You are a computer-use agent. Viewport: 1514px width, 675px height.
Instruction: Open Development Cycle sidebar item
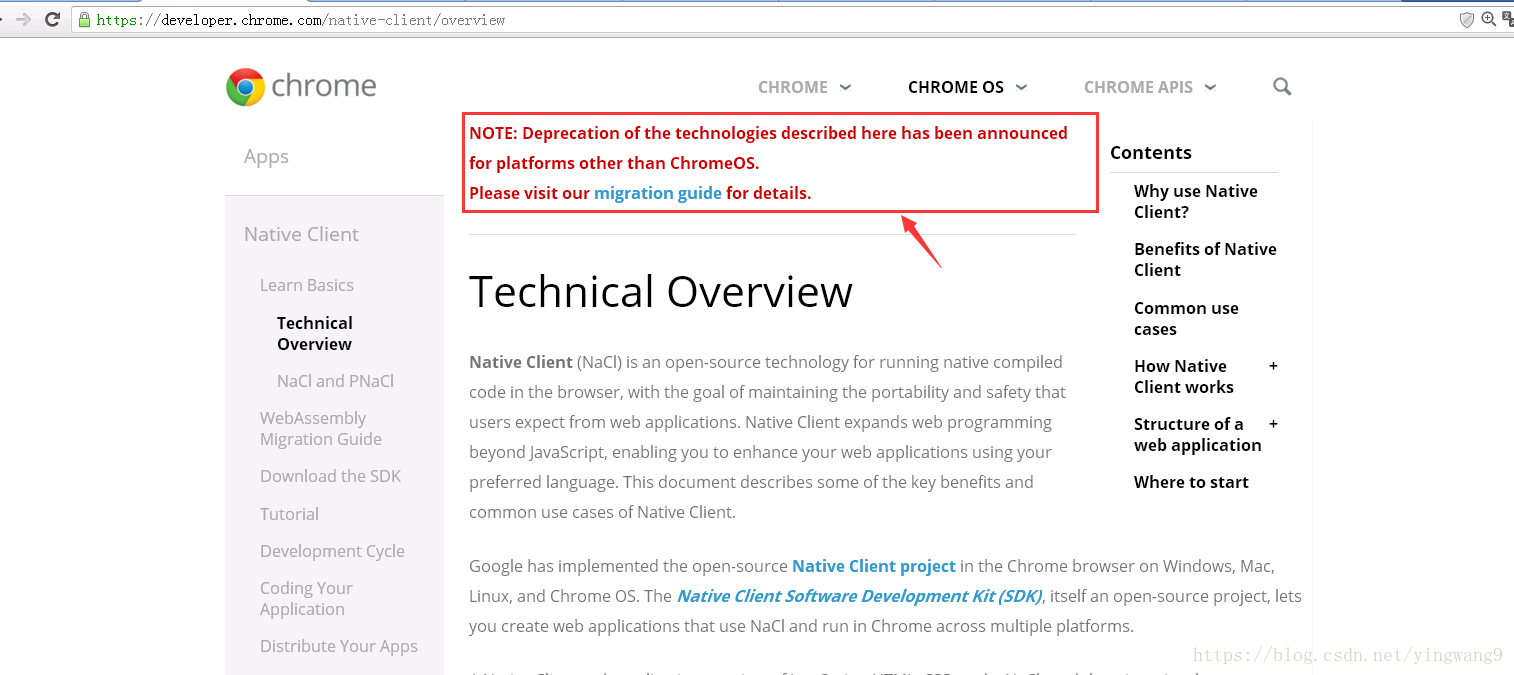tap(332, 551)
